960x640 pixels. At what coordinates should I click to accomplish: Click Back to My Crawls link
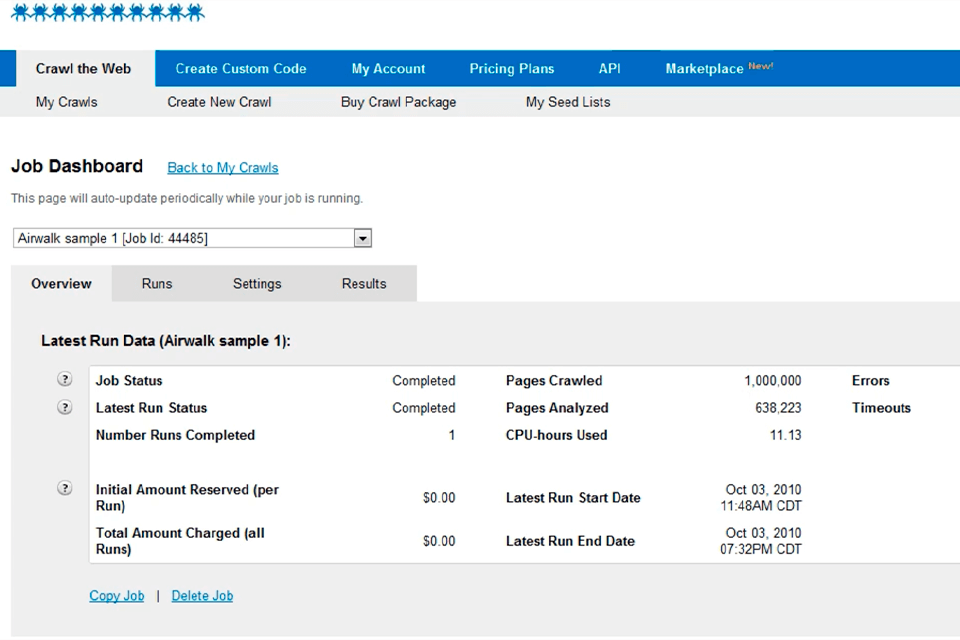pyautogui.click(x=223, y=168)
